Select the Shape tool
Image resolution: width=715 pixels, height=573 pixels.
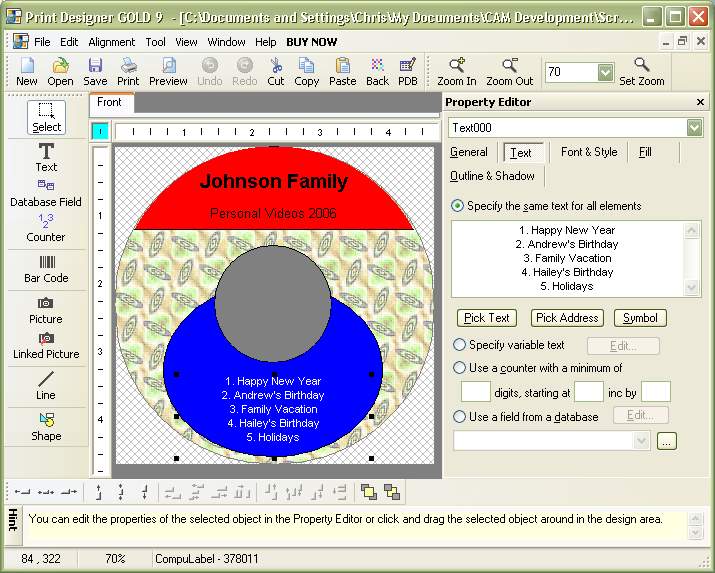(x=46, y=427)
